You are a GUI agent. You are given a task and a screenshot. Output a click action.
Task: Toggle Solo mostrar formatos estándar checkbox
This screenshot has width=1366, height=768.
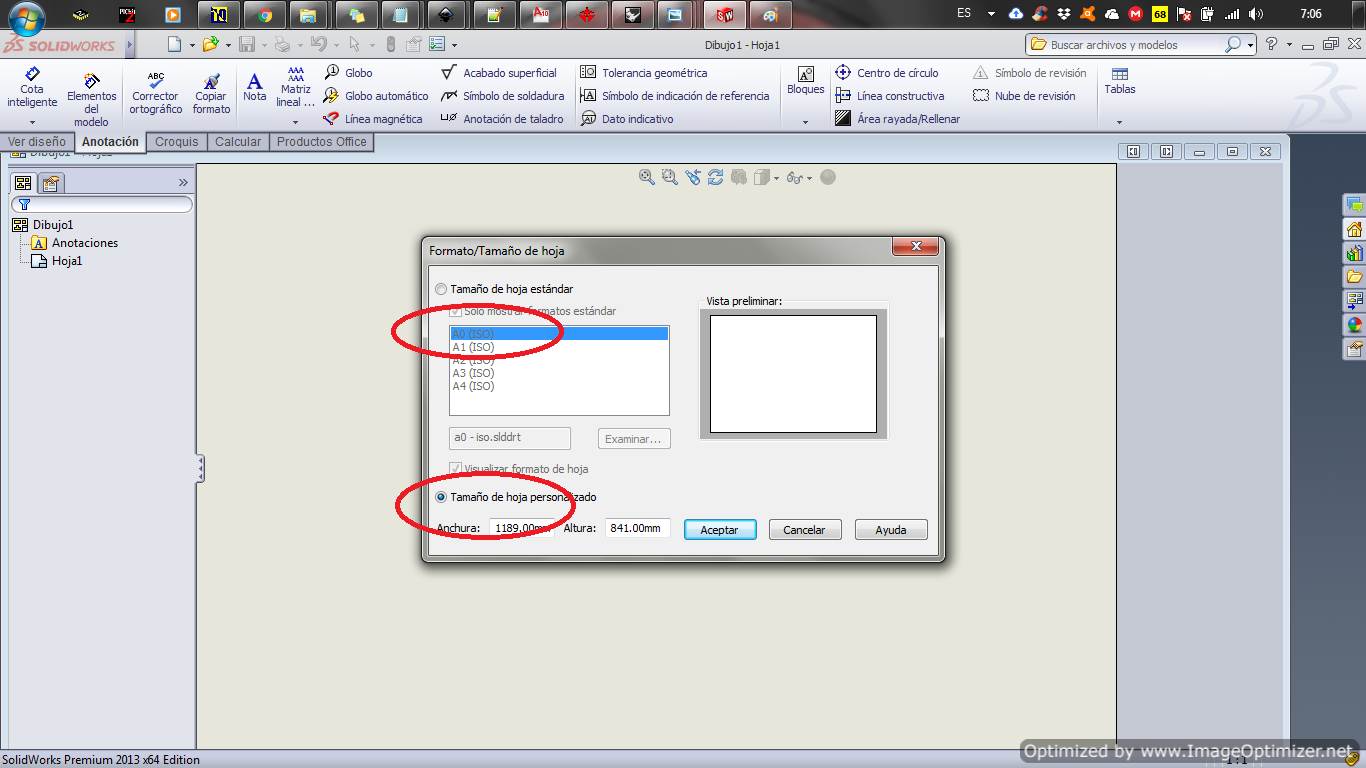coord(456,311)
